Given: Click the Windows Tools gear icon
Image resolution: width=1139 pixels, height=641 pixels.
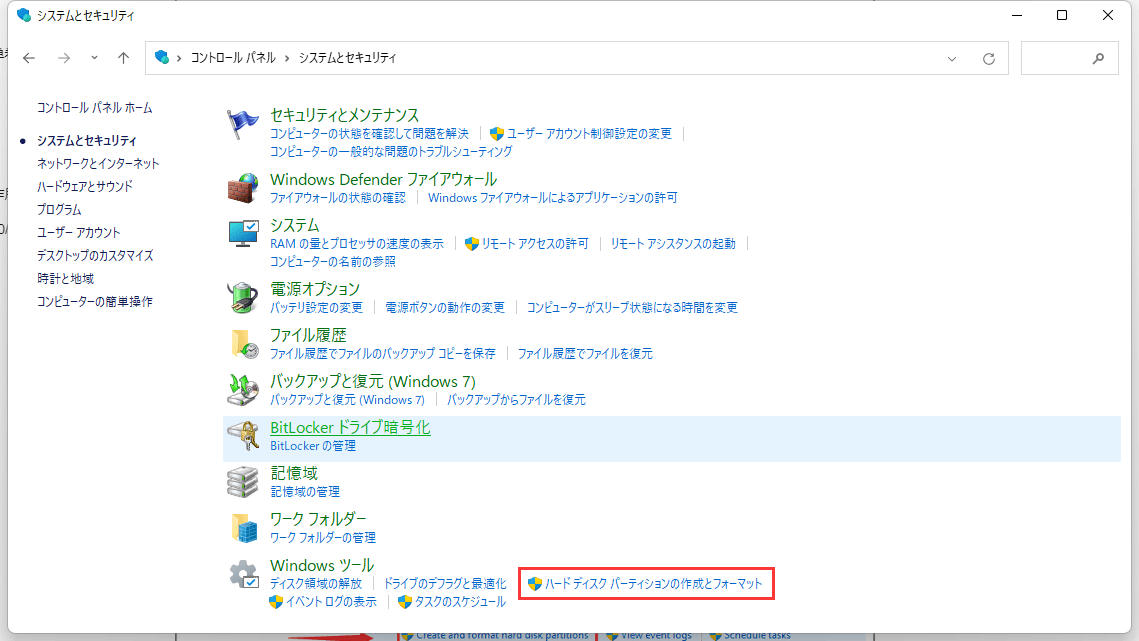Looking at the screenshot, I should [242, 574].
